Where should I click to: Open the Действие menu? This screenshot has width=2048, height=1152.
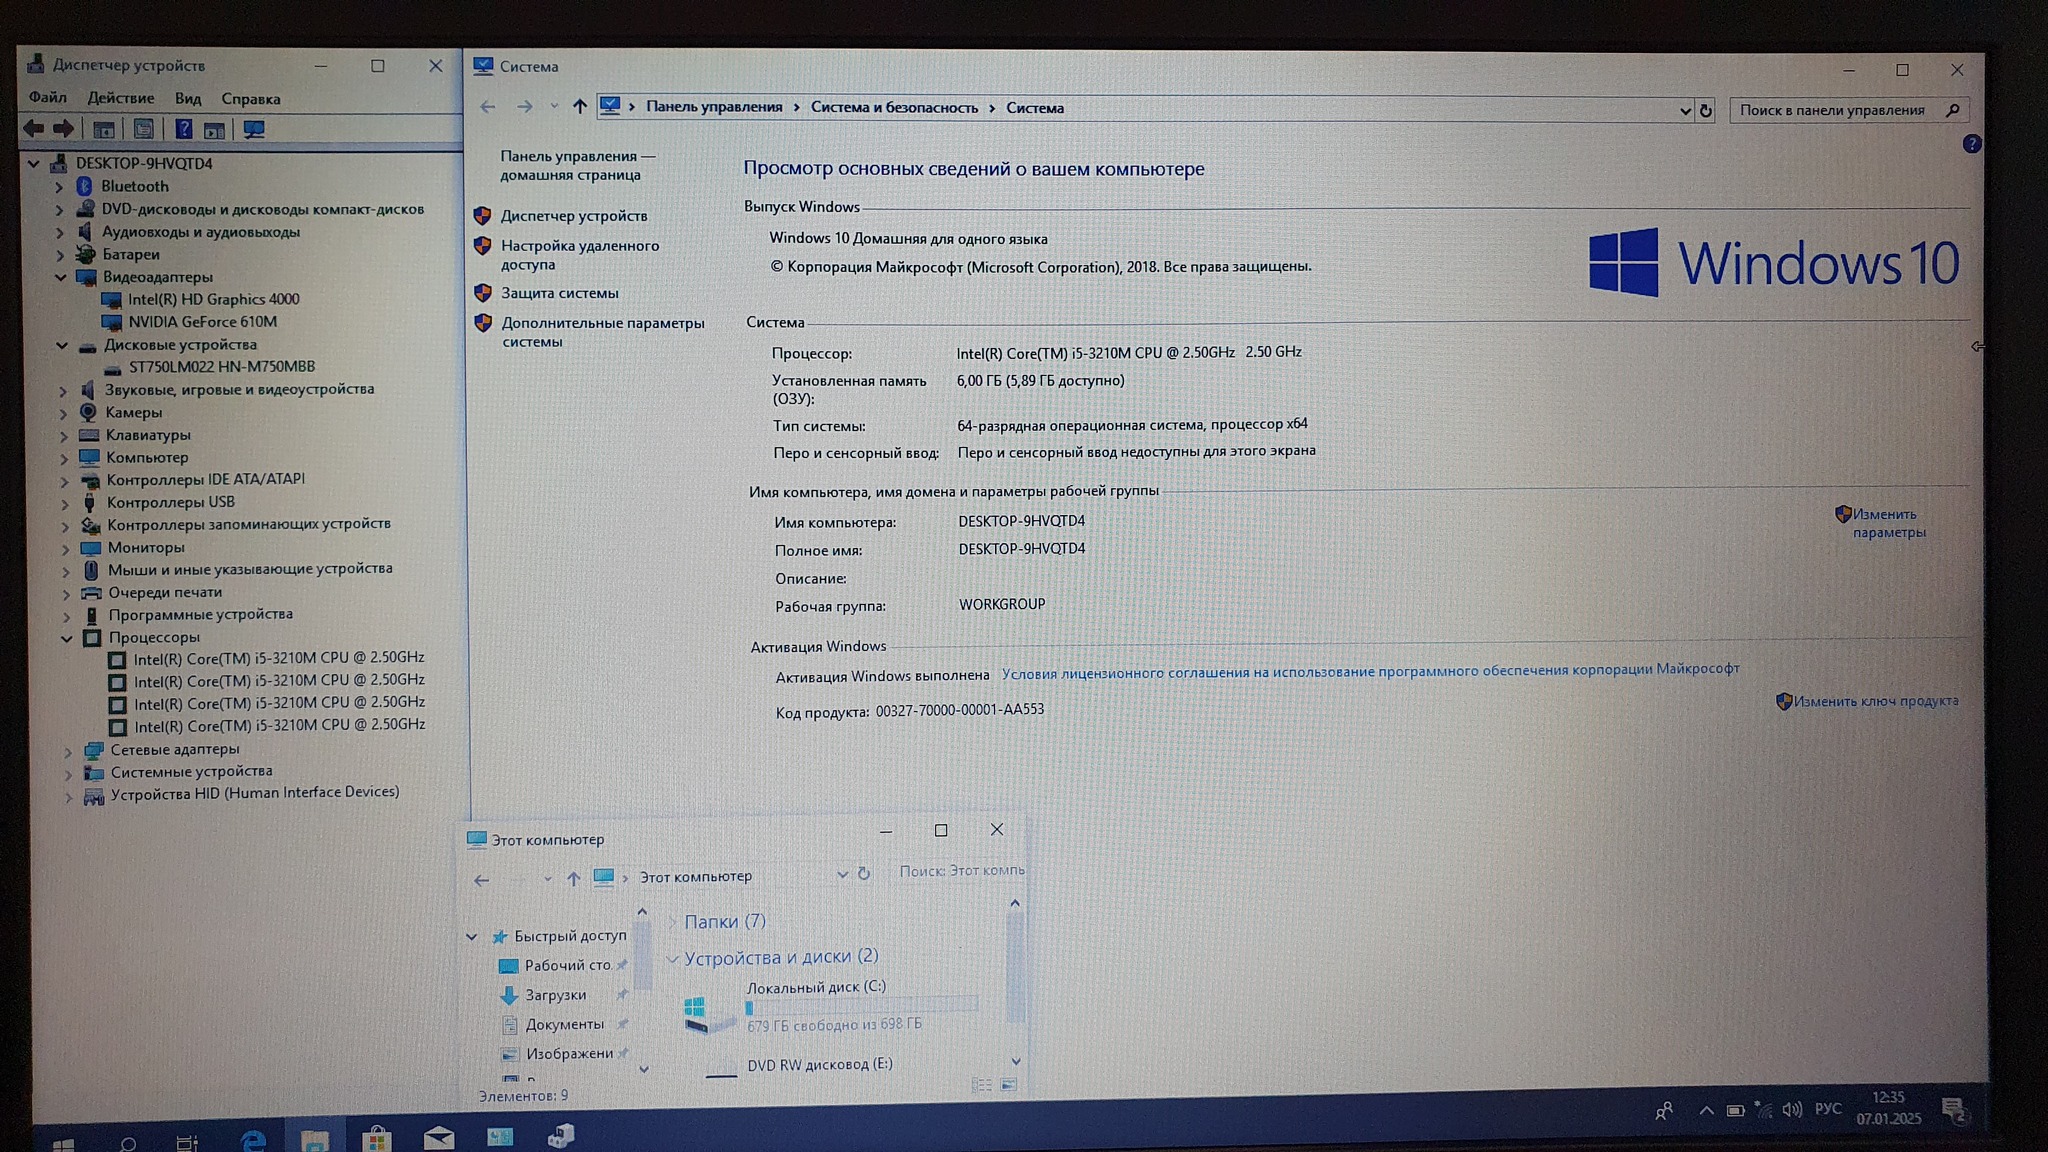coord(120,98)
